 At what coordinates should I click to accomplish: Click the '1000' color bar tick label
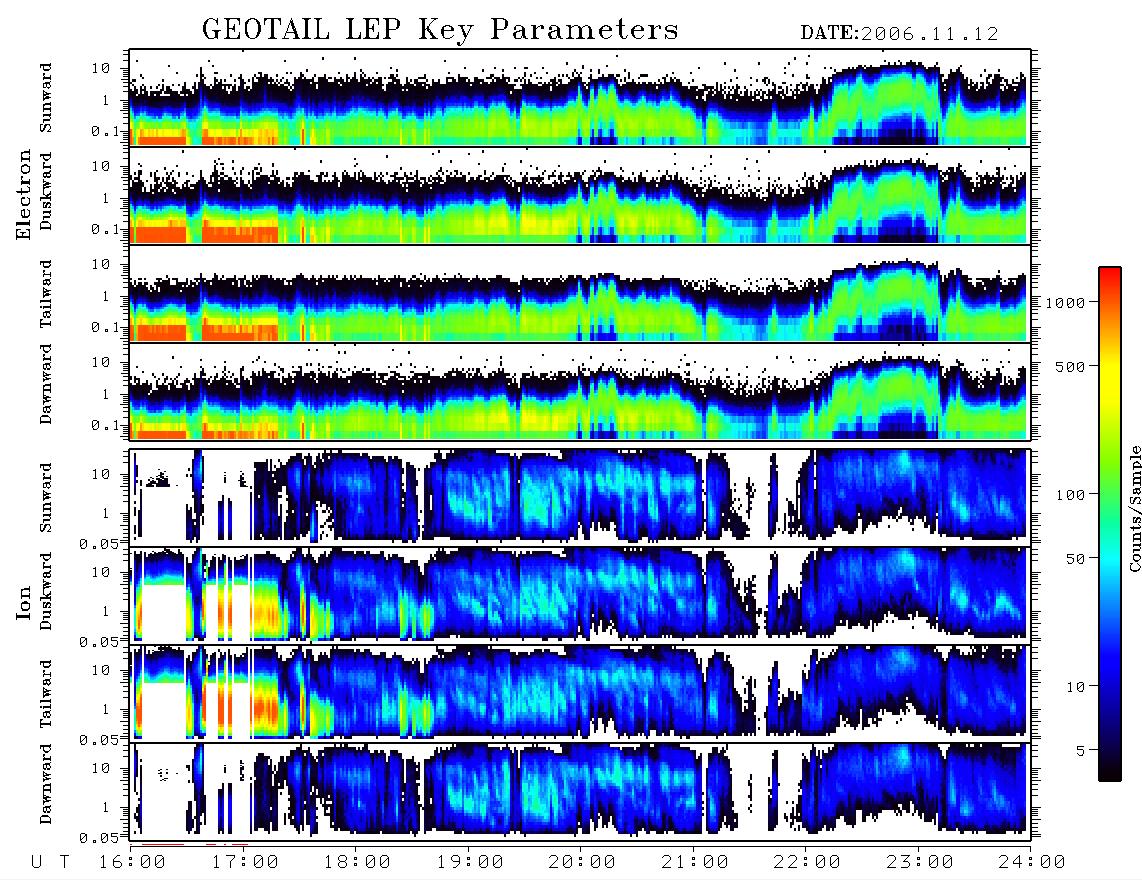pos(1065,302)
